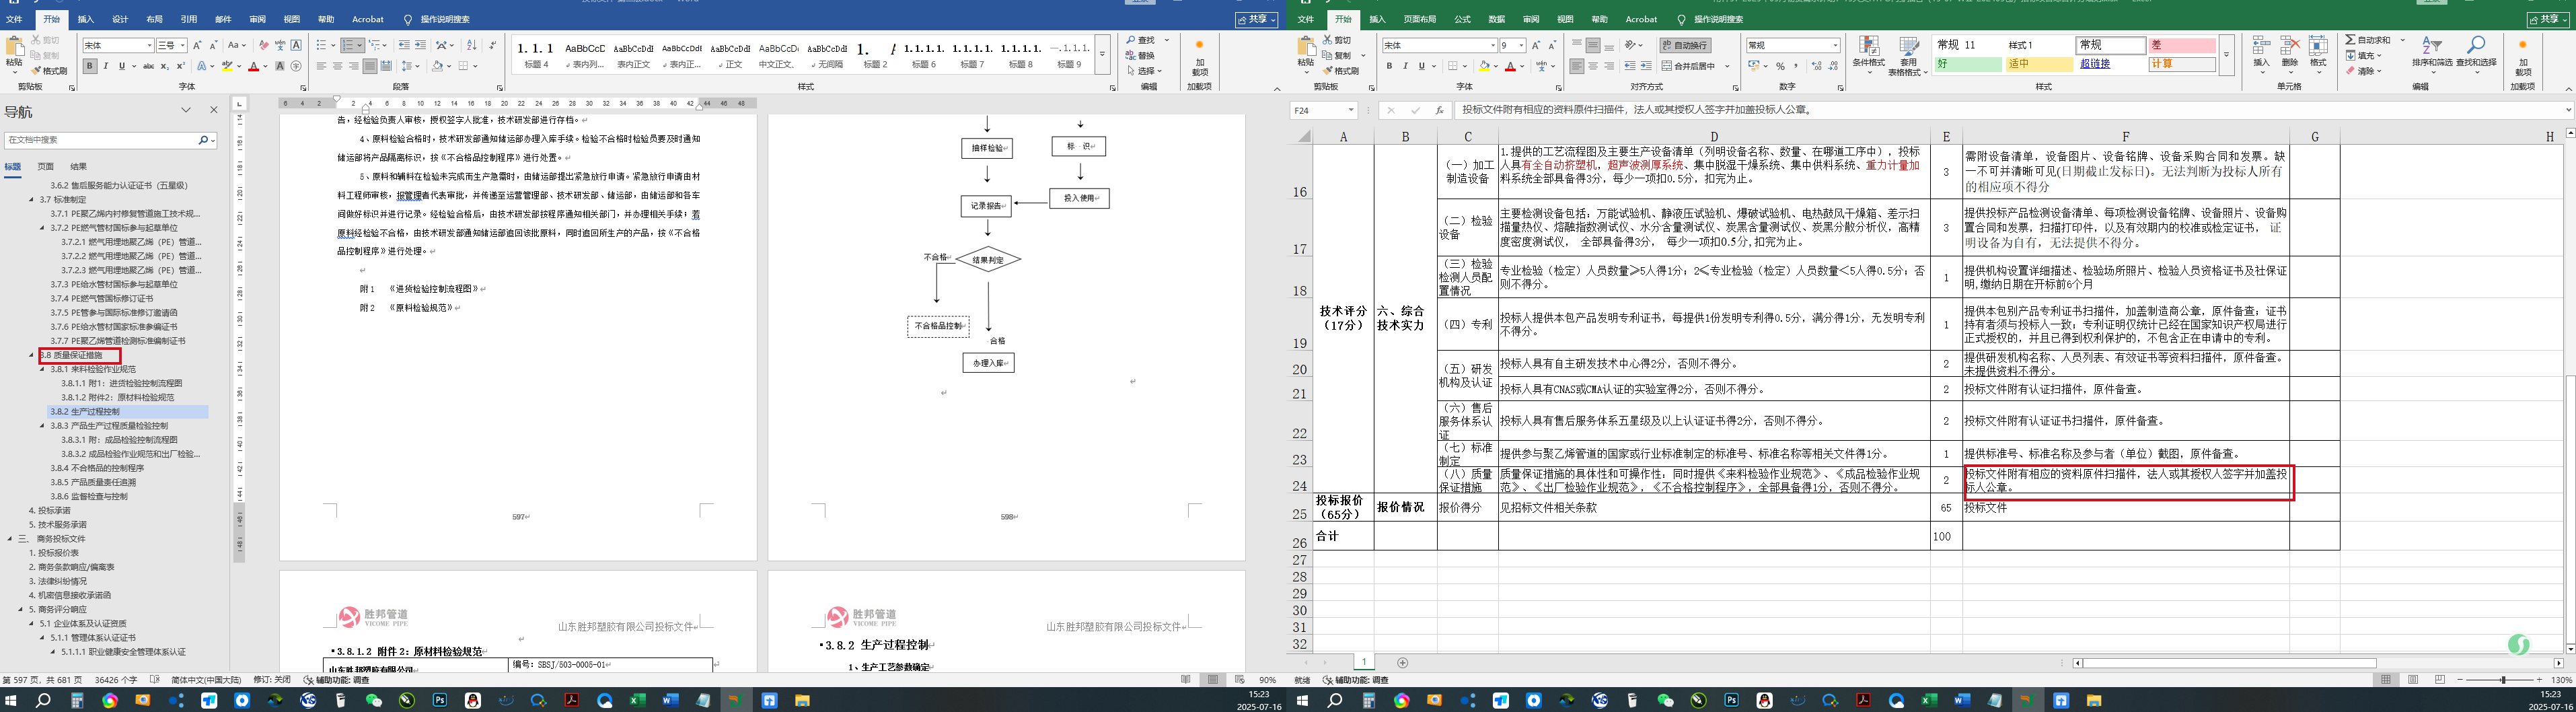
Task: Open Excel number format dropdown (常规)
Action: (1835, 45)
